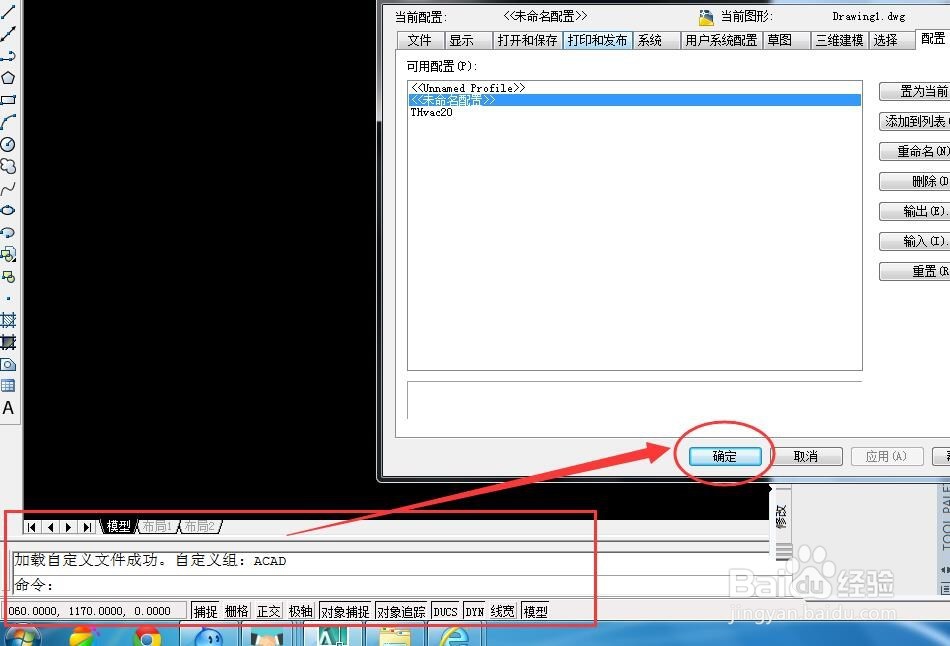950x646 pixels.
Task: Select the Hatch tool
Action: [x=8, y=320]
